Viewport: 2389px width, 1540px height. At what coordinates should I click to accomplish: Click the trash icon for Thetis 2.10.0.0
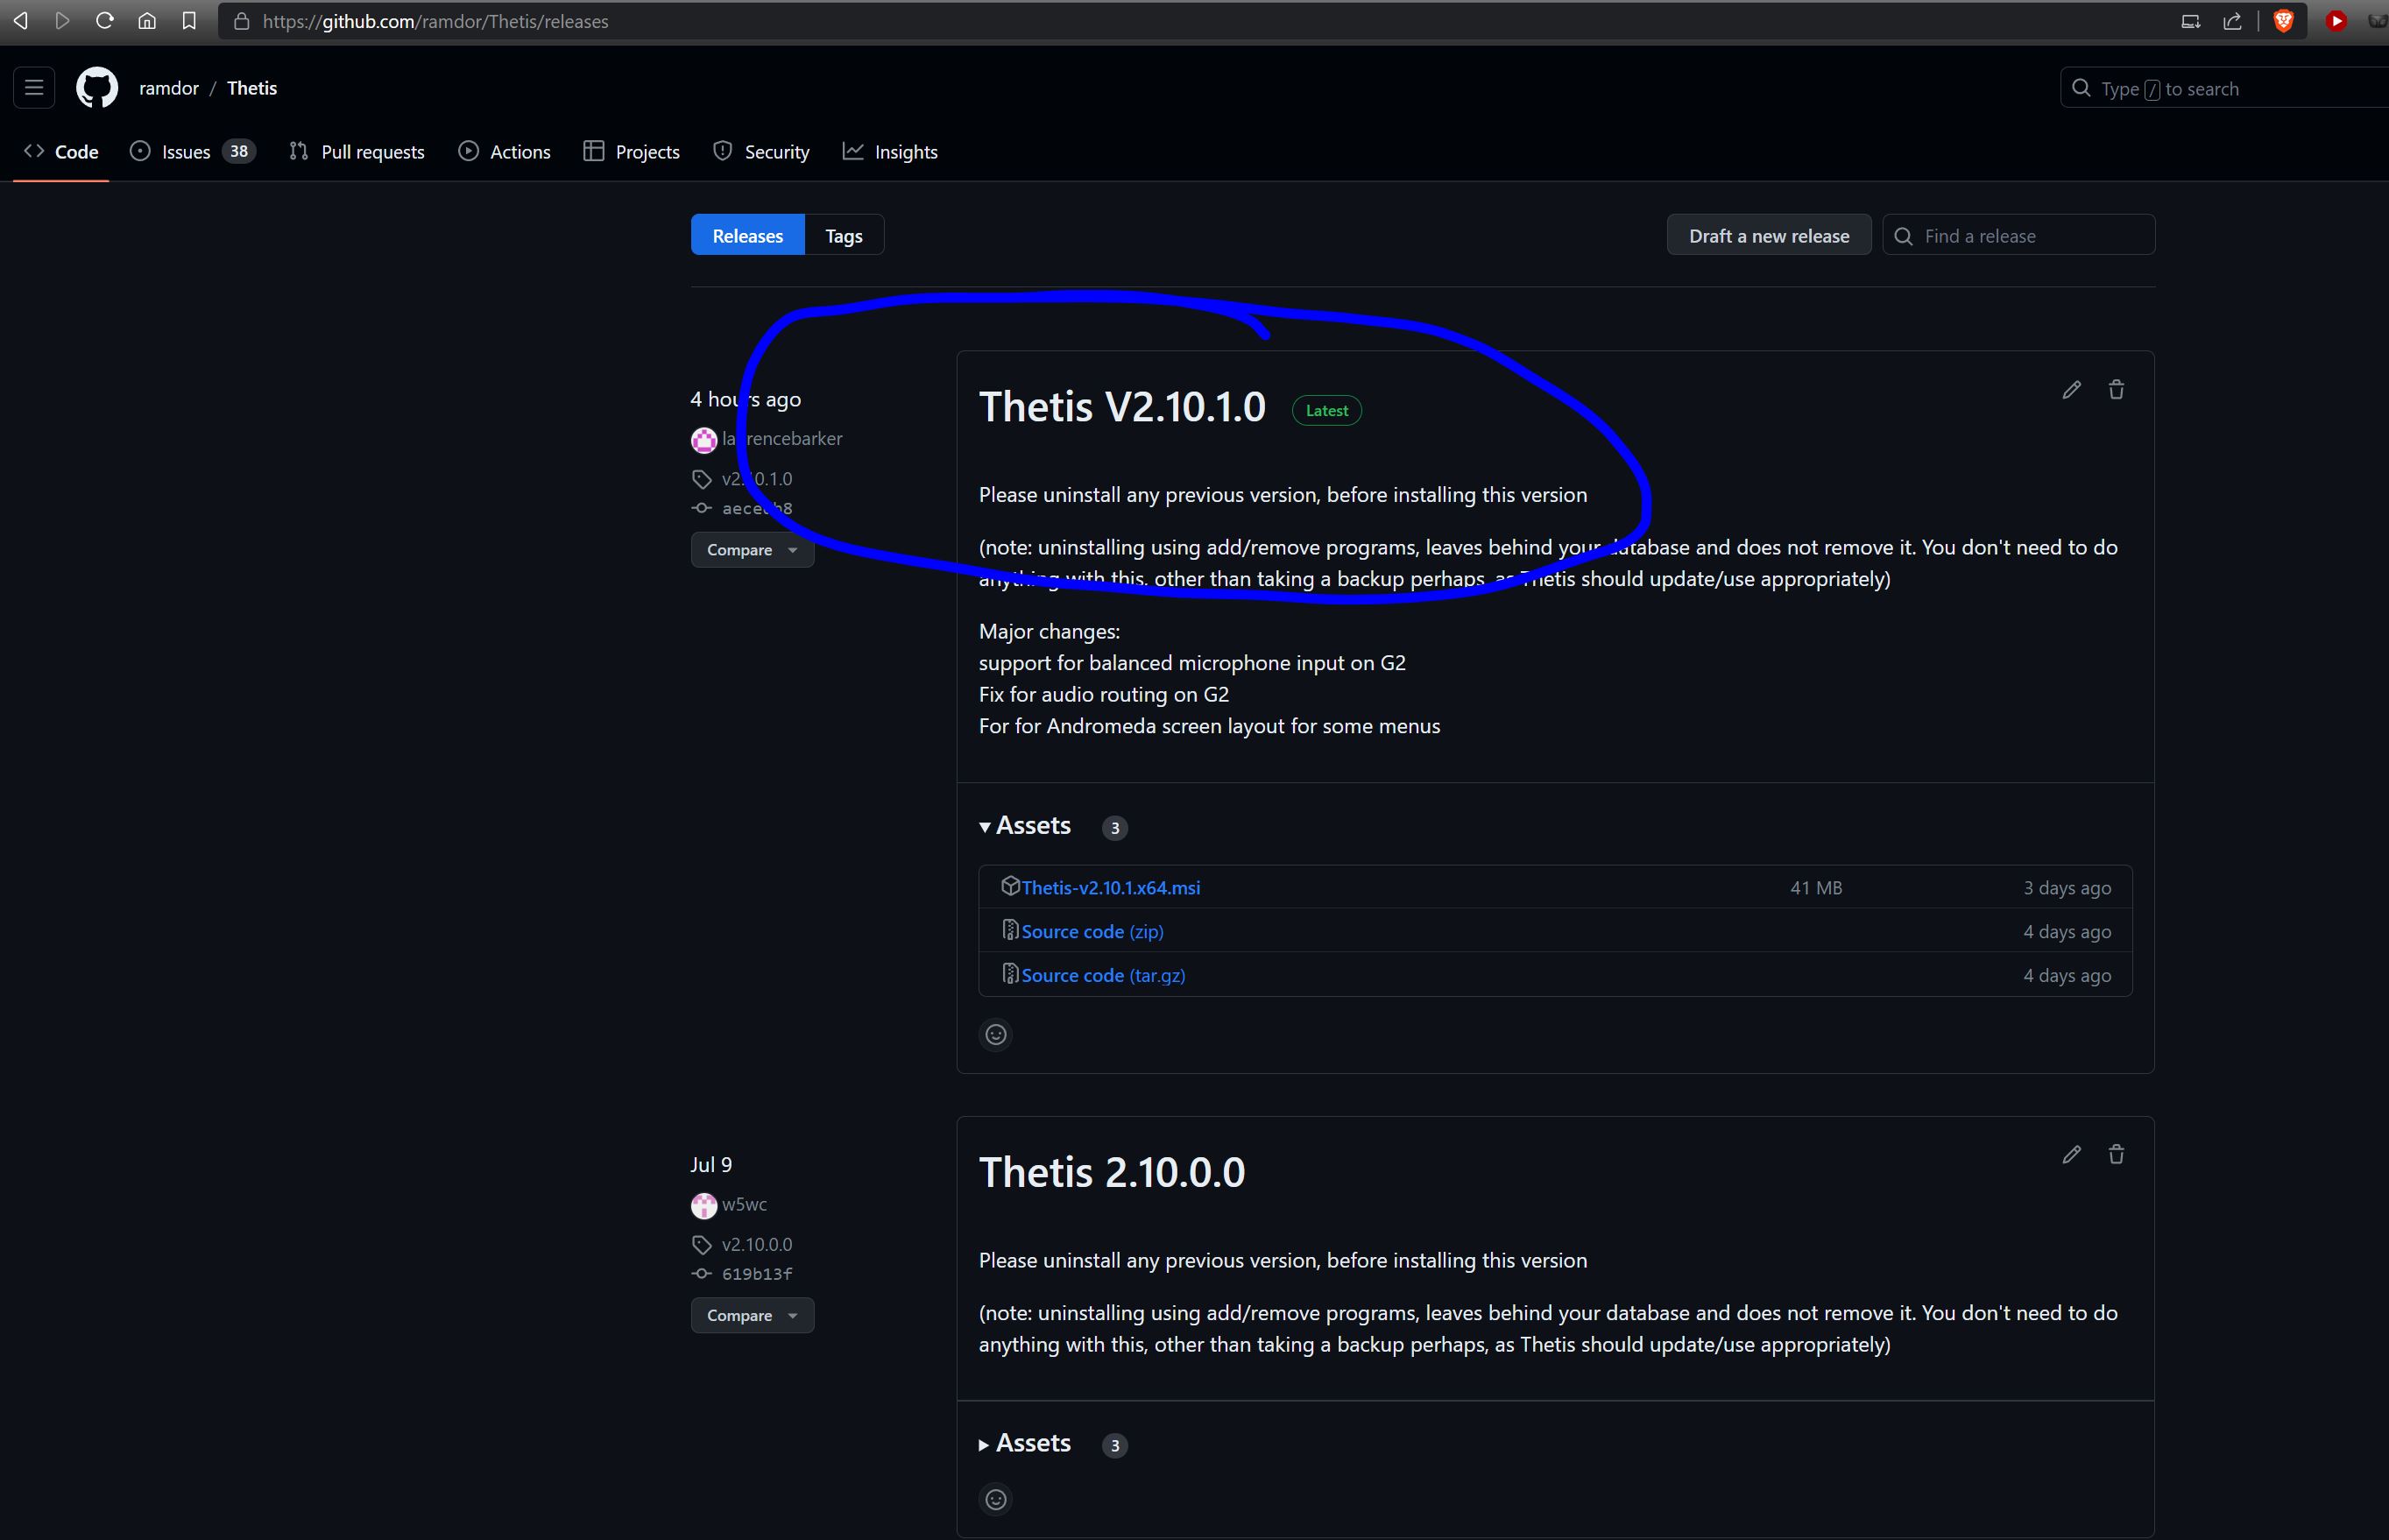point(2116,1155)
